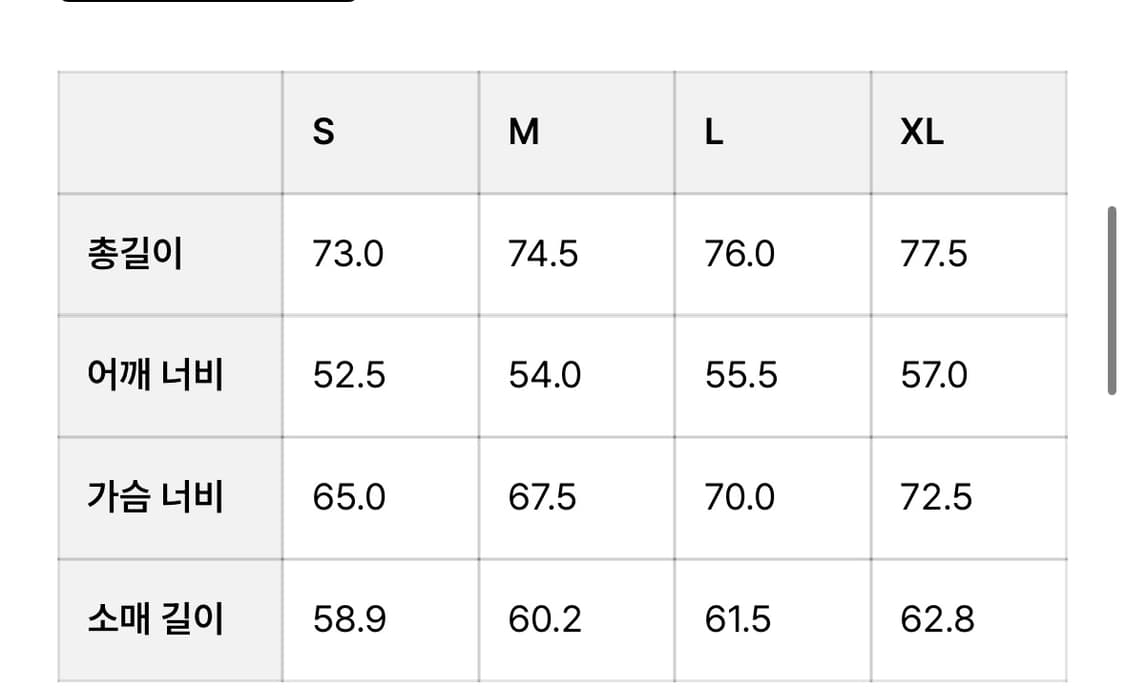
Task: Click the S size column header
Action: point(324,132)
